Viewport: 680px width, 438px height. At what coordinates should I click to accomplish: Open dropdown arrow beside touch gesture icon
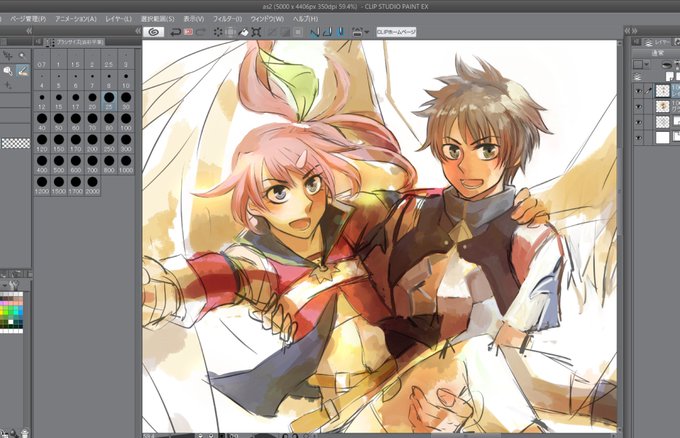tap(367, 32)
